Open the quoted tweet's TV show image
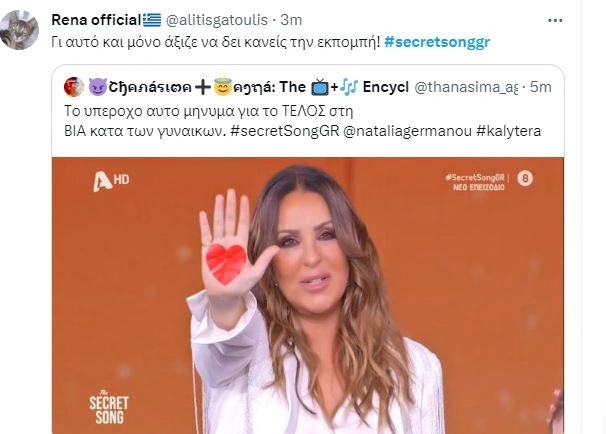 click(x=308, y=295)
